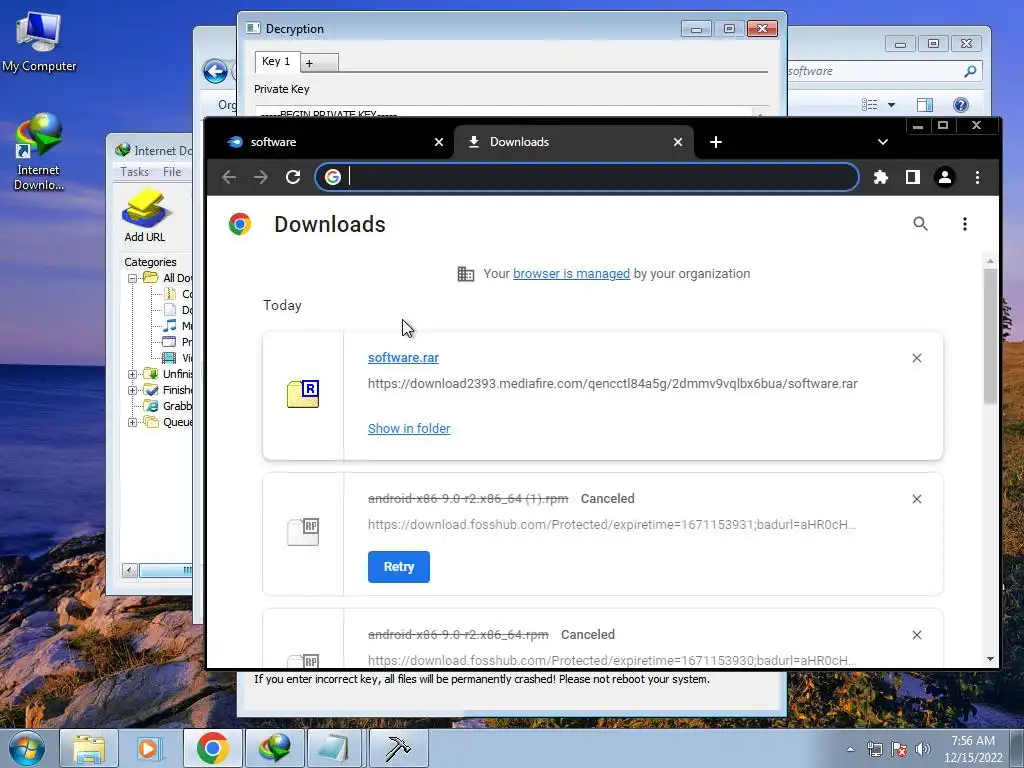Select Music category in IDM tree
The image size is (1024, 768).
(x=178, y=326)
